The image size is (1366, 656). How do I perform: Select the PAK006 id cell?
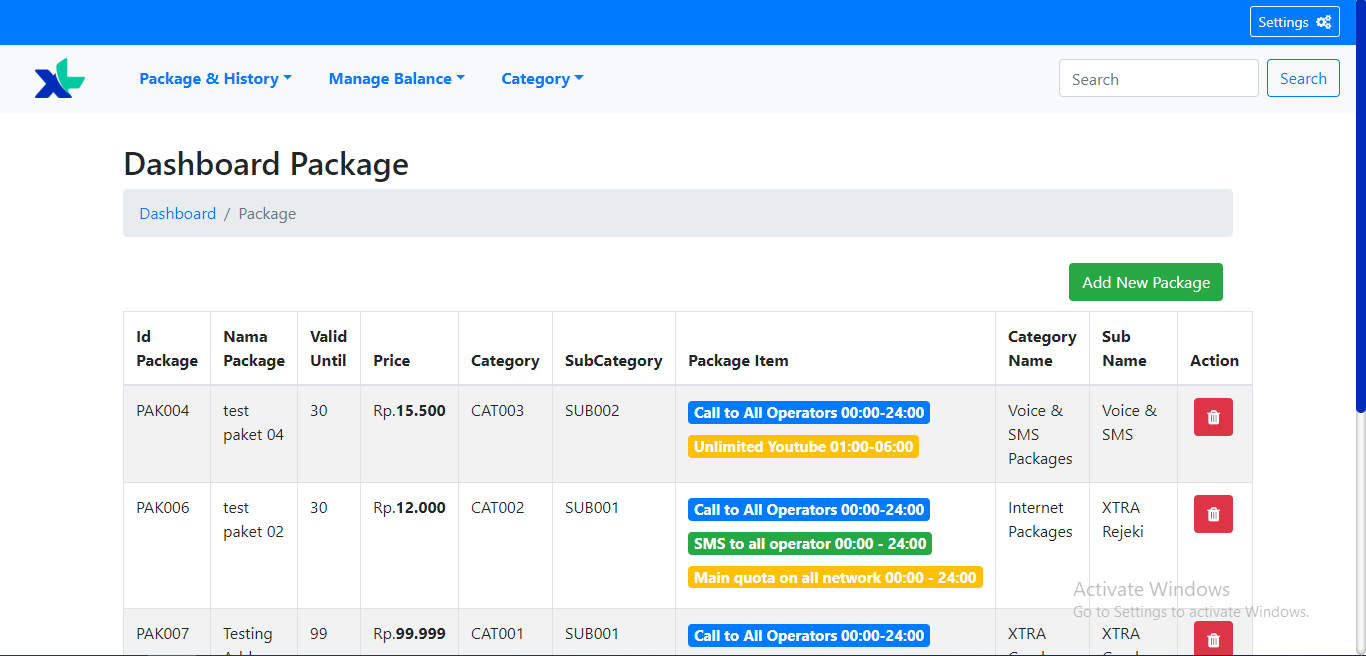[x=167, y=546]
